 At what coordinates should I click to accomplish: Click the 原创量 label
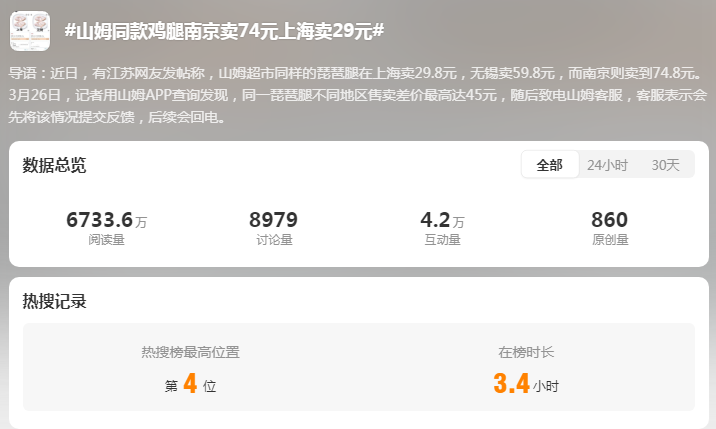pos(610,240)
